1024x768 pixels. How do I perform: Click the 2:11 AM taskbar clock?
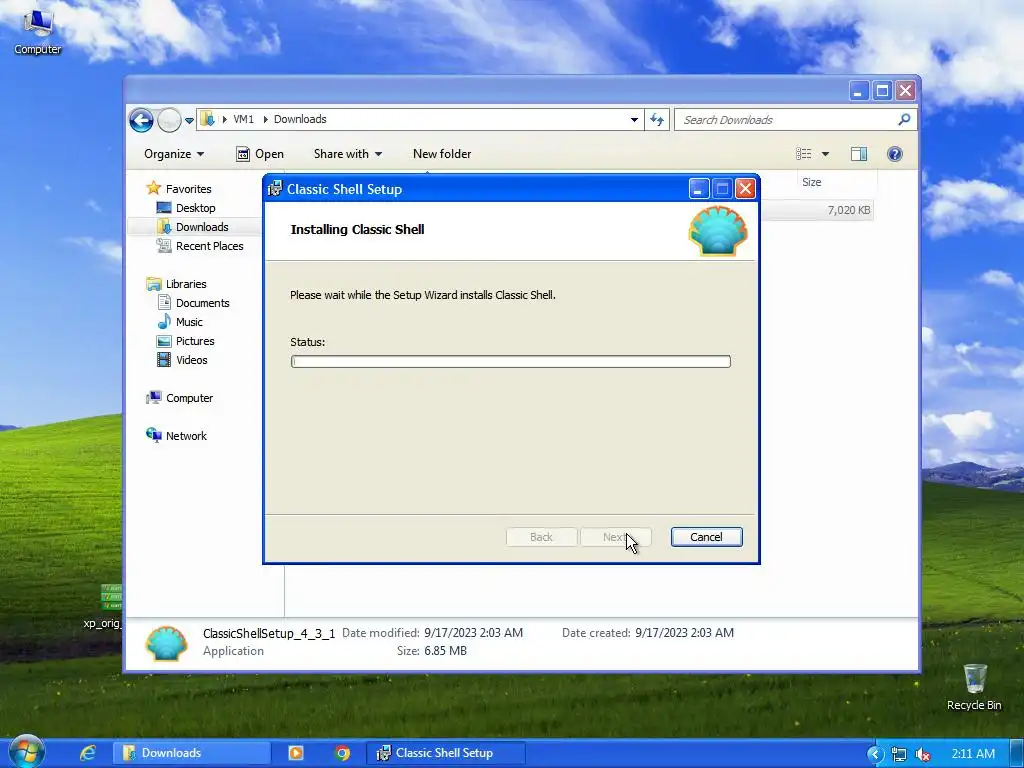(973, 754)
